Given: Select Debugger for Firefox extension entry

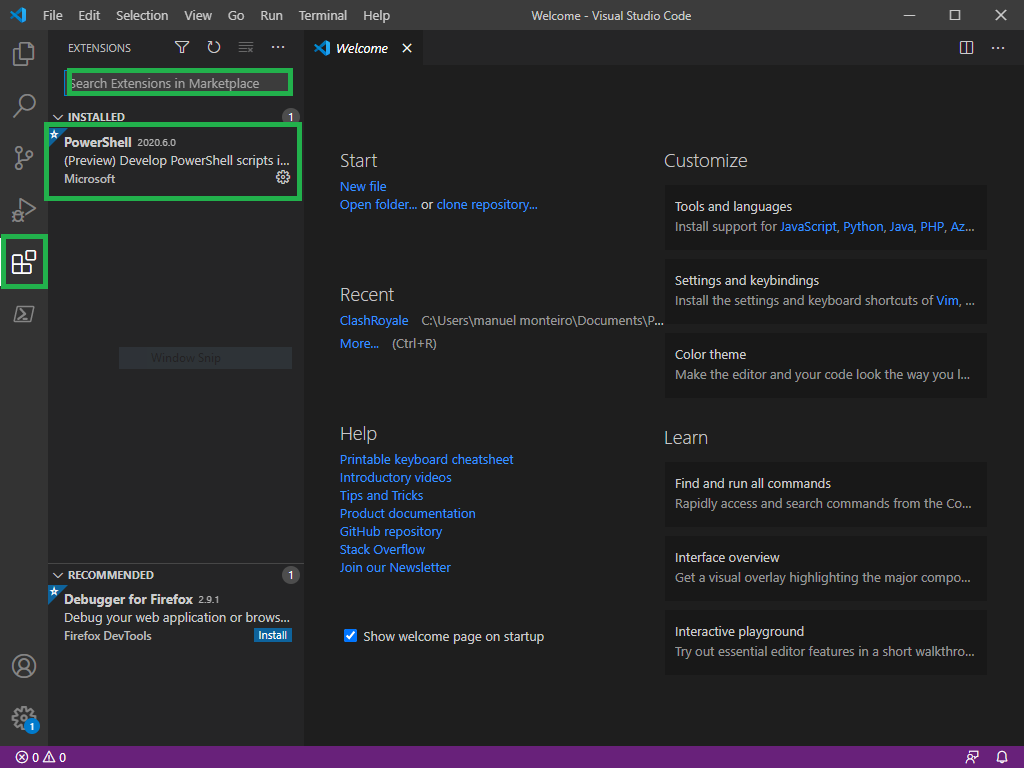Looking at the screenshot, I should tap(175, 617).
